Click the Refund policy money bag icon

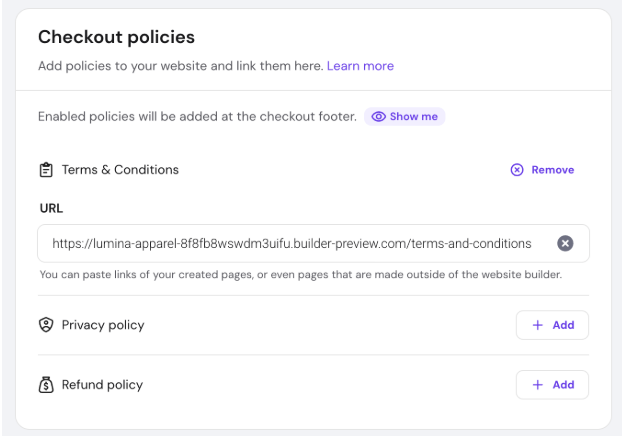pos(46,385)
